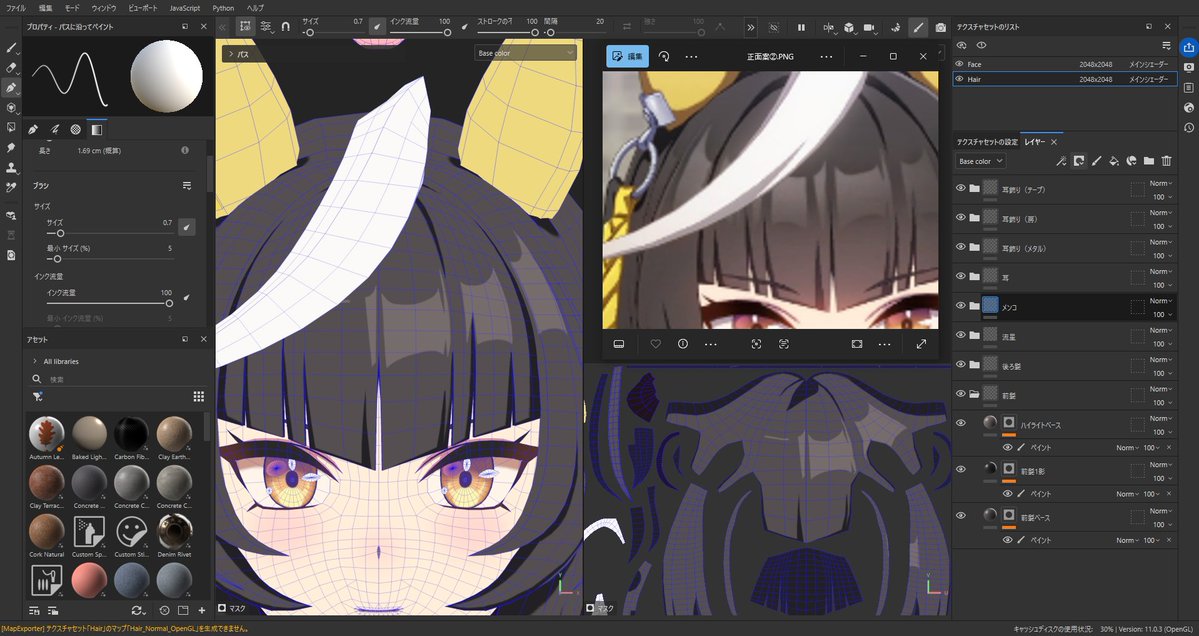
Task: Open the Base color dropdown in the viewport
Action: pos(525,53)
